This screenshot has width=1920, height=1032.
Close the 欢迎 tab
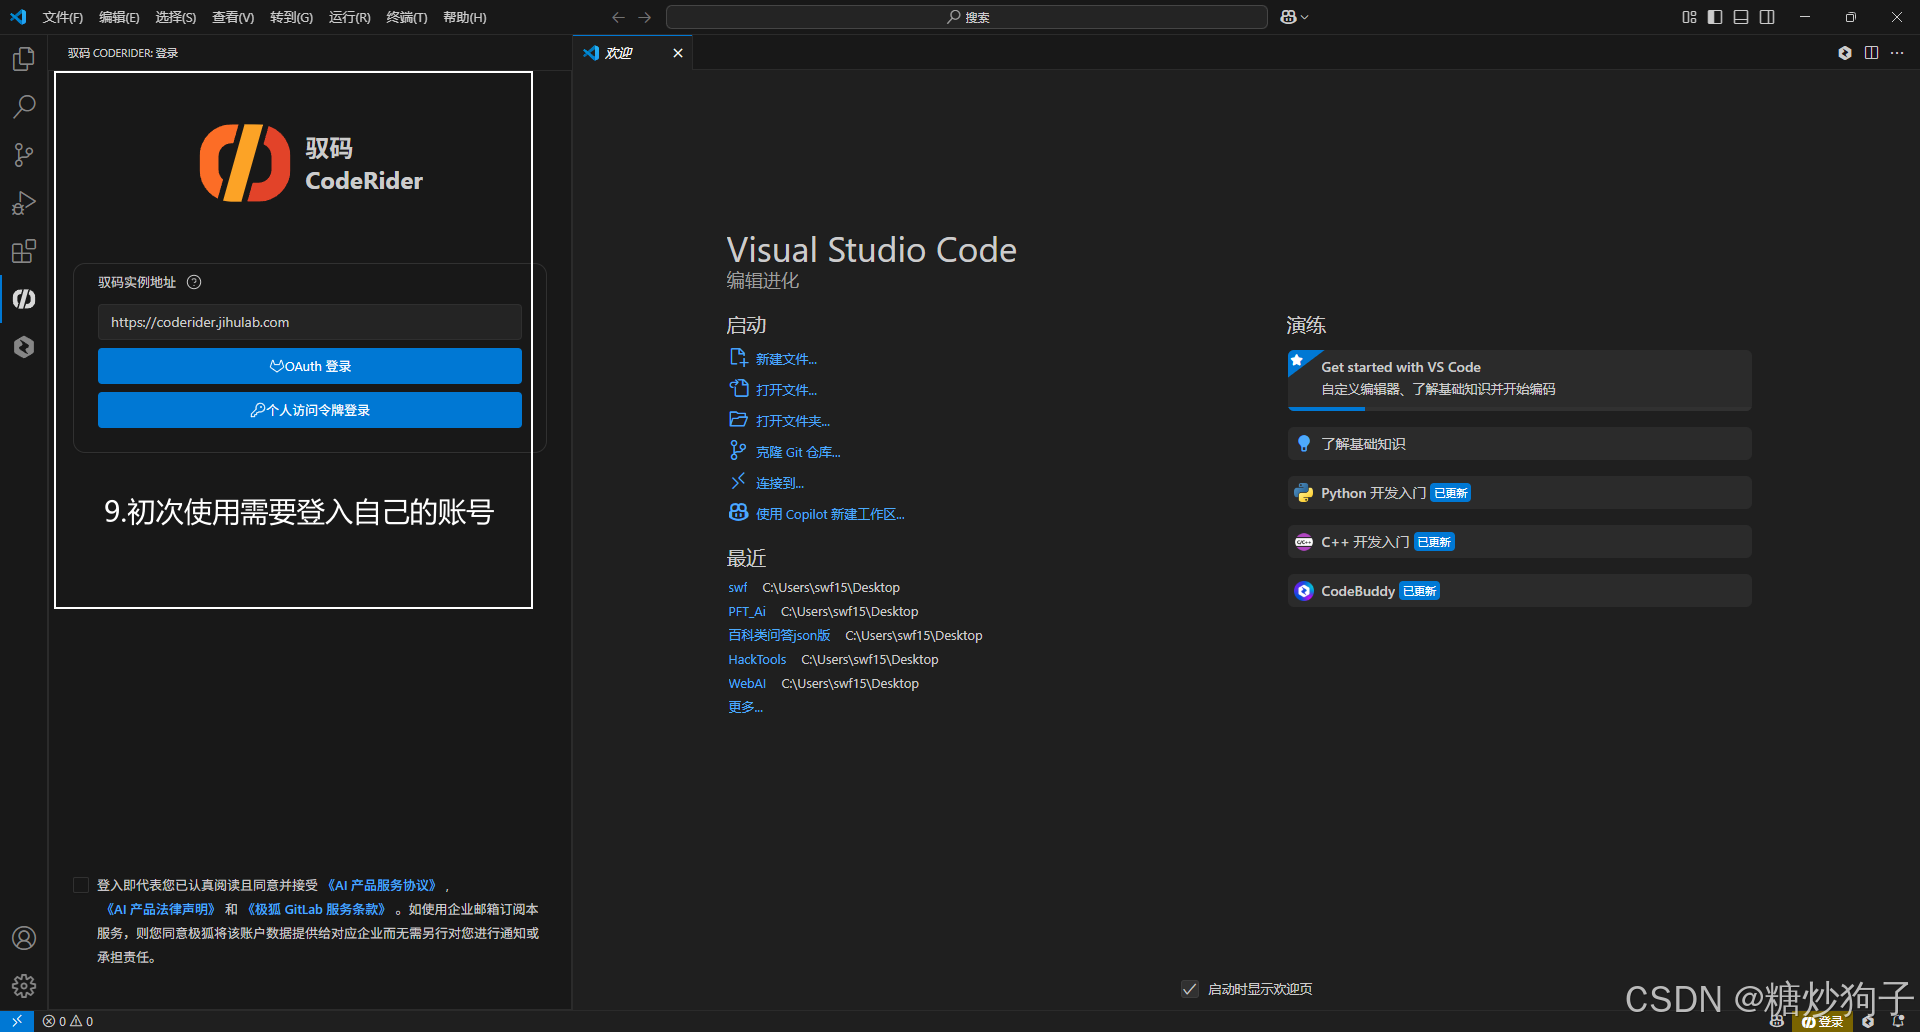[x=678, y=53]
